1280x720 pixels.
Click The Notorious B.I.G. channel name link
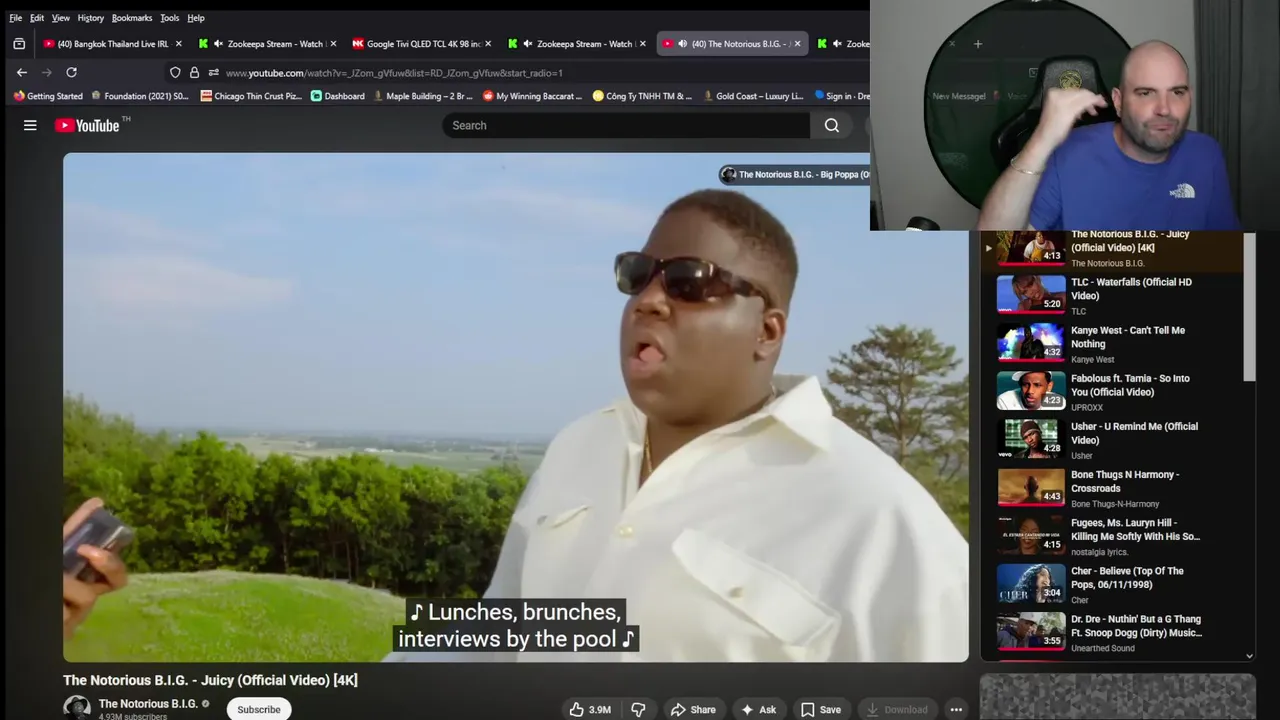(x=148, y=704)
